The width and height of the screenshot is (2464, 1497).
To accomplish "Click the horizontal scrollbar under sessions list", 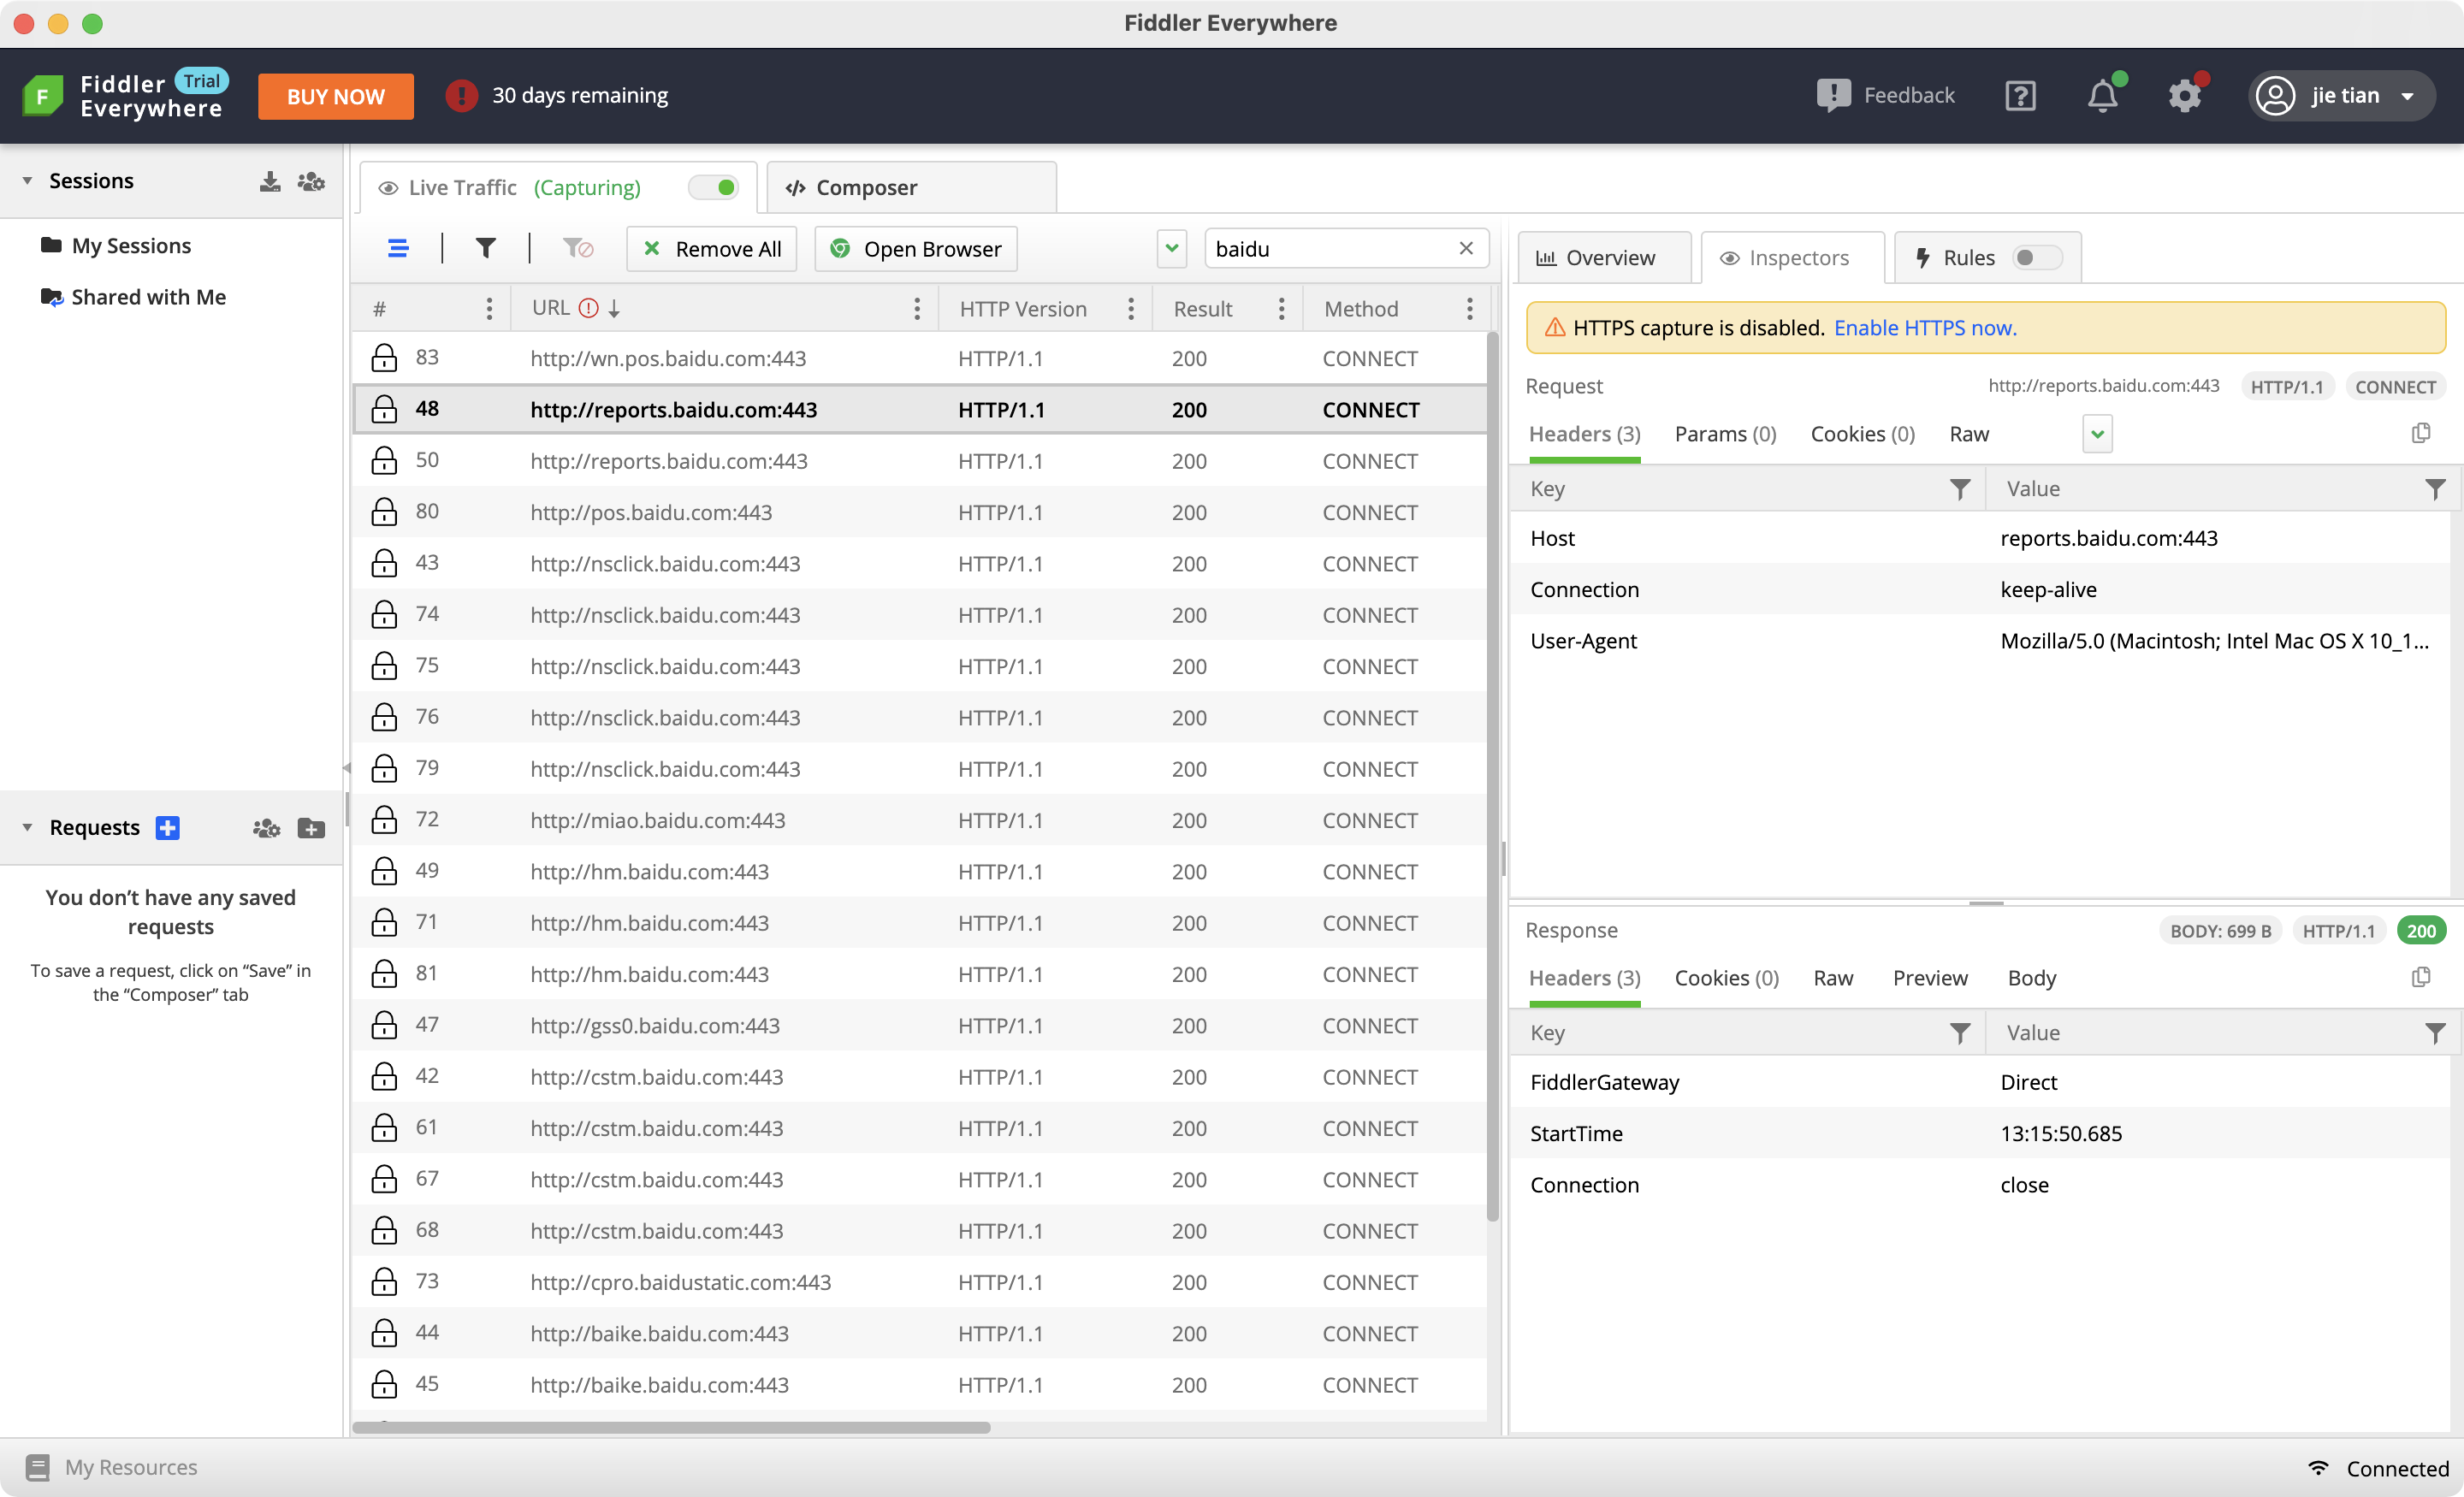I will [671, 1427].
